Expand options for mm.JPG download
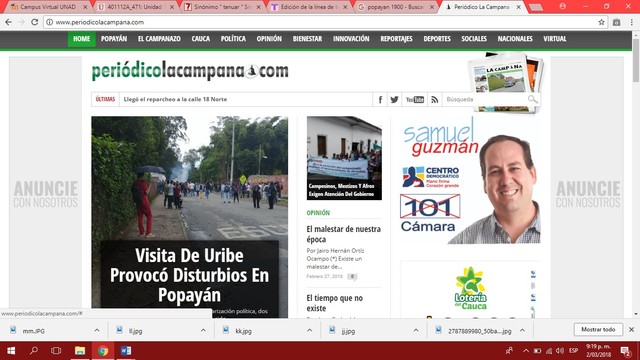Image resolution: width=640 pixels, height=360 pixels. pos(97,330)
